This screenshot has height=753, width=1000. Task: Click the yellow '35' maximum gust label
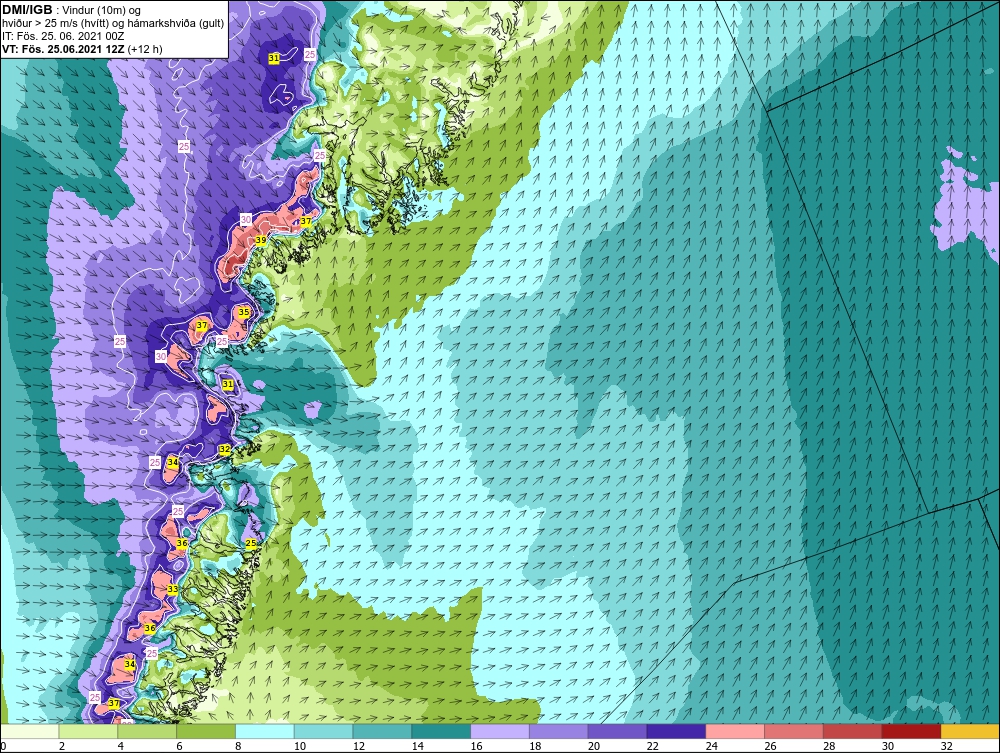point(244,312)
